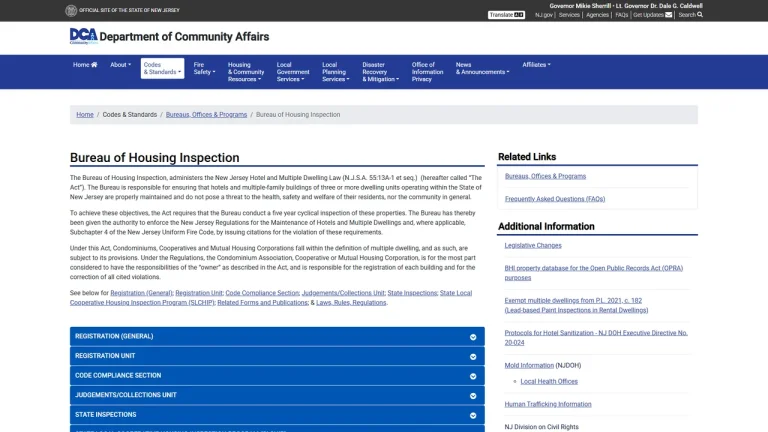This screenshot has width=768, height=432.
Task: Click the Additional Information heading
Action: coord(546,226)
